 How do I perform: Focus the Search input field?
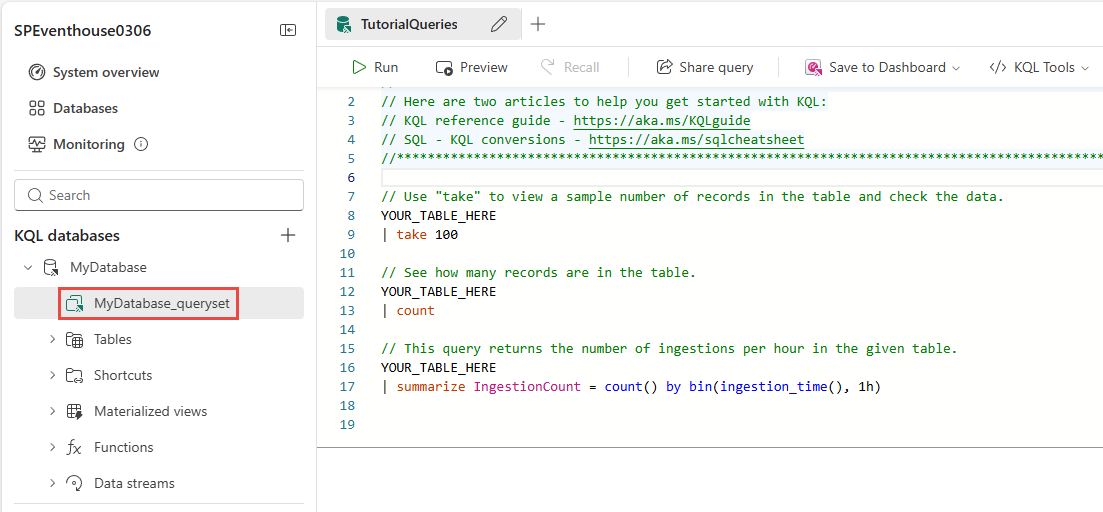159,195
